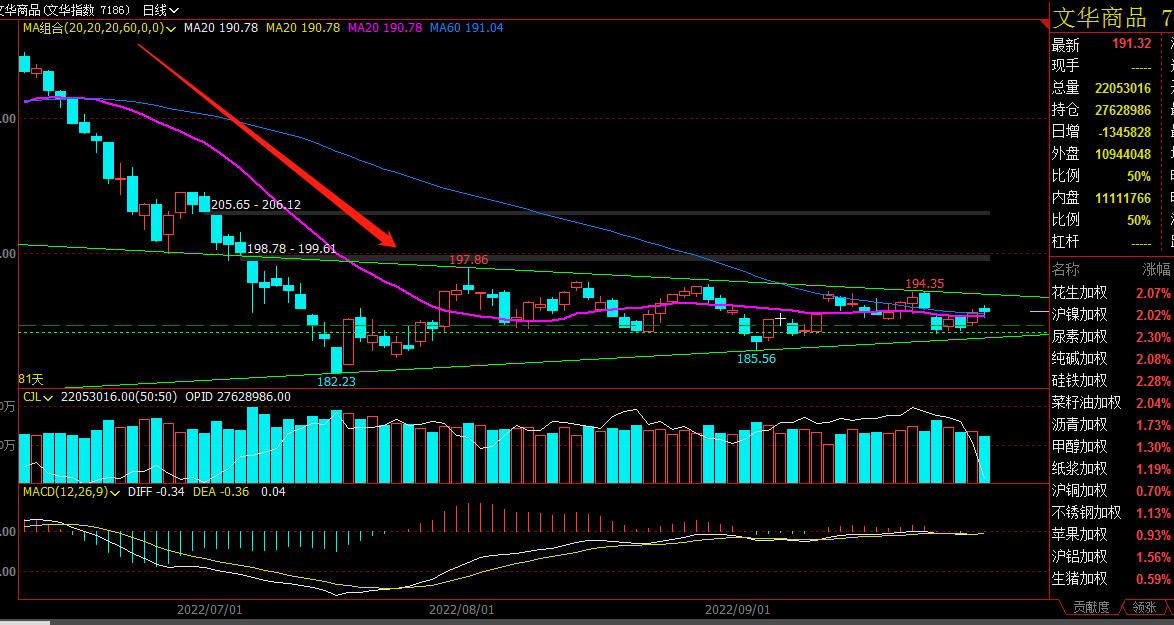Select the 菜籽油加权 row

pyautogui.click(x=1112, y=403)
